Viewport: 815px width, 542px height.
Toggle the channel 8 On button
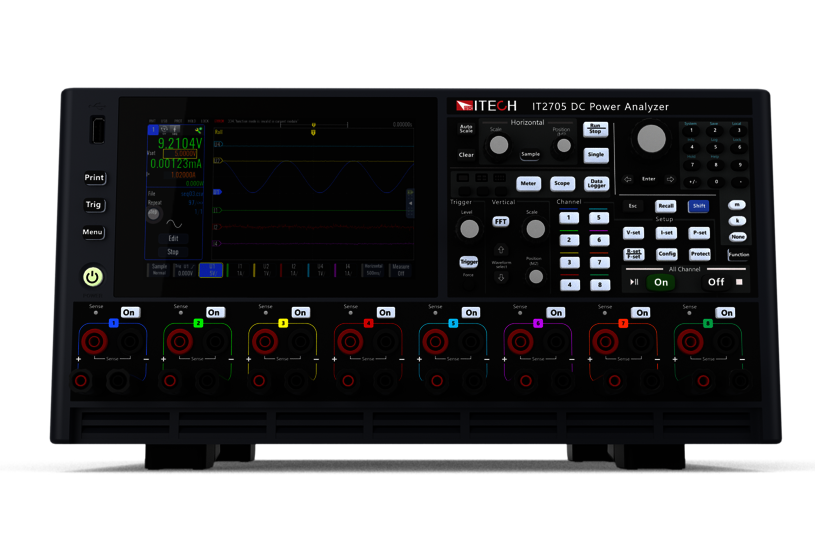(x=726, y=313)
